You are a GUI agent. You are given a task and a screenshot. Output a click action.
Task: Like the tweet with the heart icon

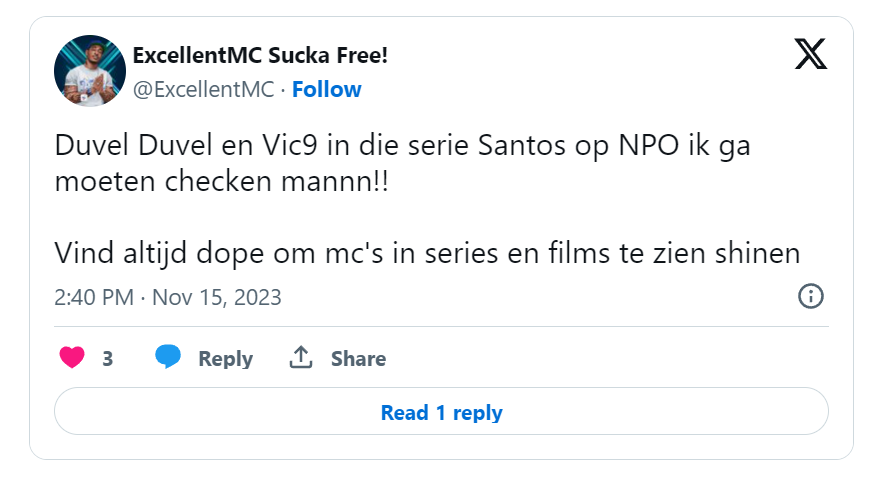(x=72, y=358)
